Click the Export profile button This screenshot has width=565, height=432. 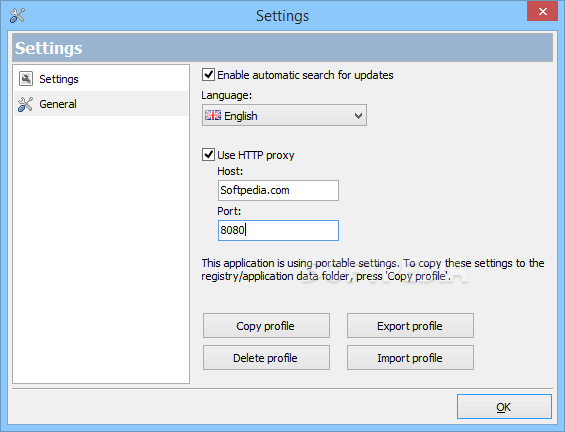point(410,326)
